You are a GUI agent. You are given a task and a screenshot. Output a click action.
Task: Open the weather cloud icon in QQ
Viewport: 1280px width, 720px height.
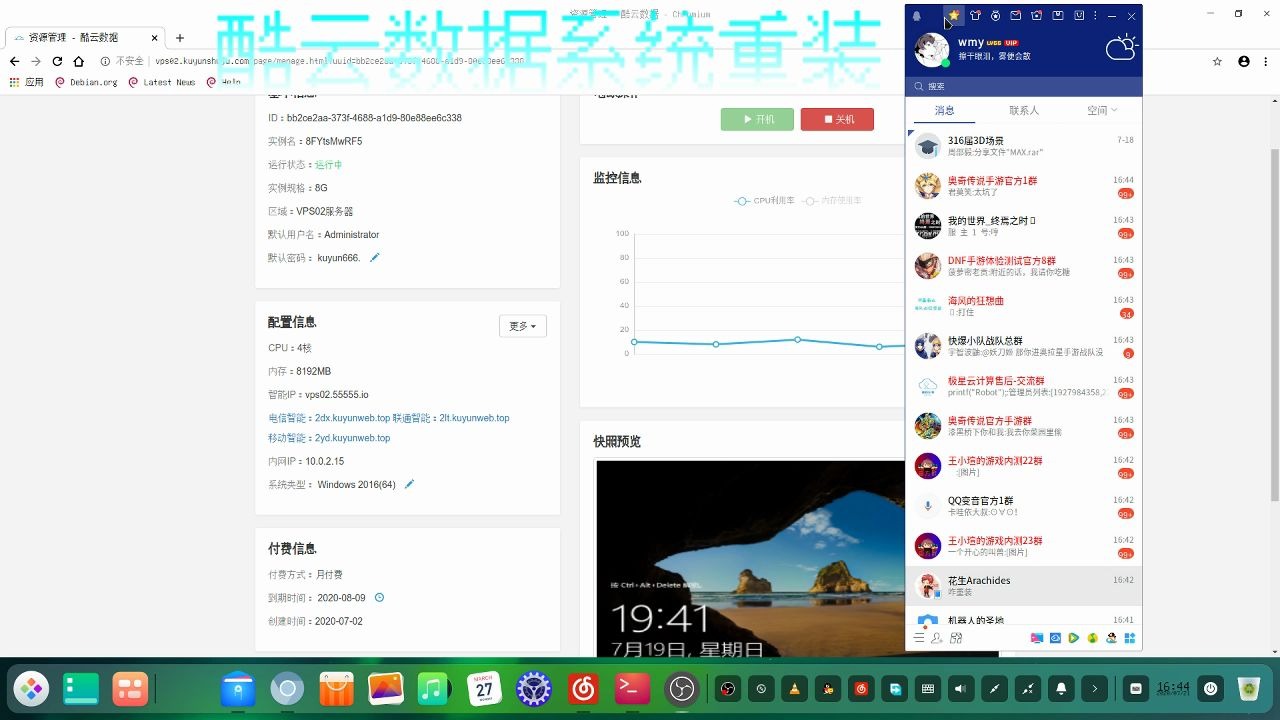(x=1121, y=47)
